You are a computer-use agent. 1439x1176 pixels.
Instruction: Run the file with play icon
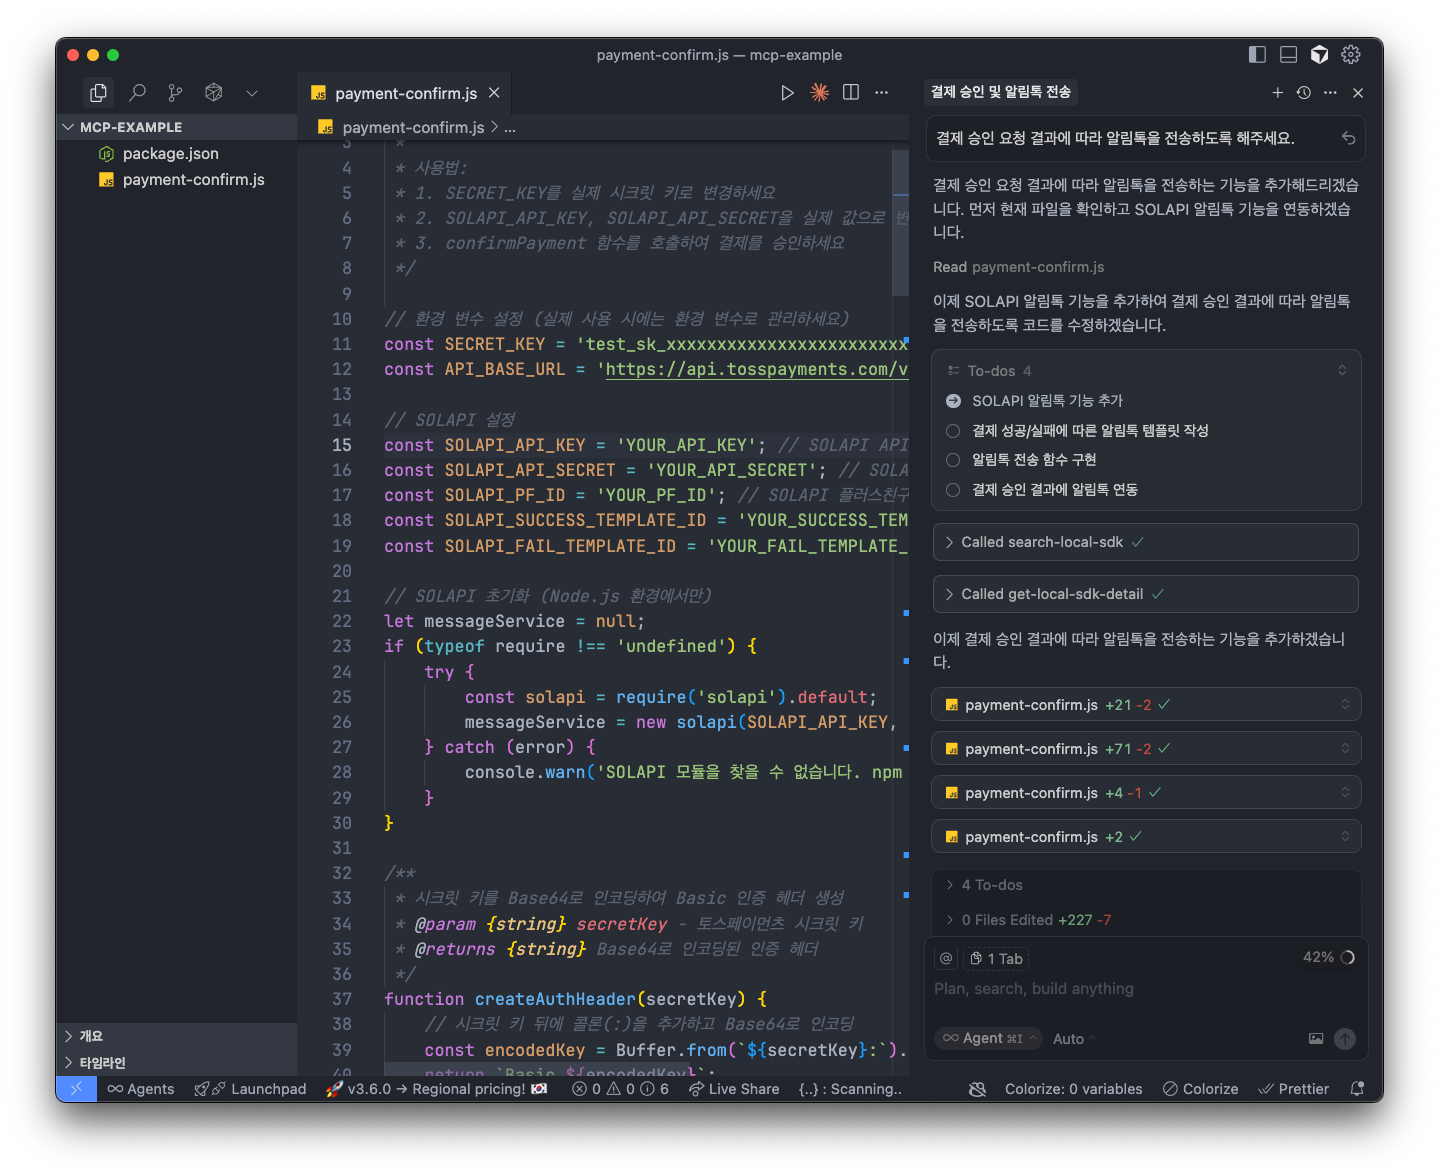(x=787, y=93)
